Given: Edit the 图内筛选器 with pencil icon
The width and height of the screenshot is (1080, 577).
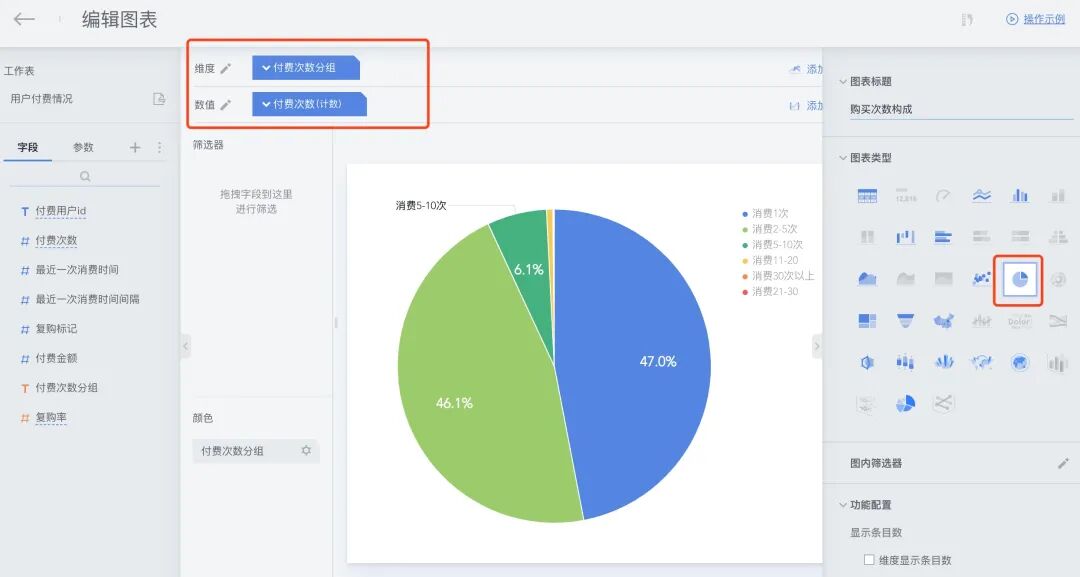Looking at the screenshot, I should tap(1063, 463).
